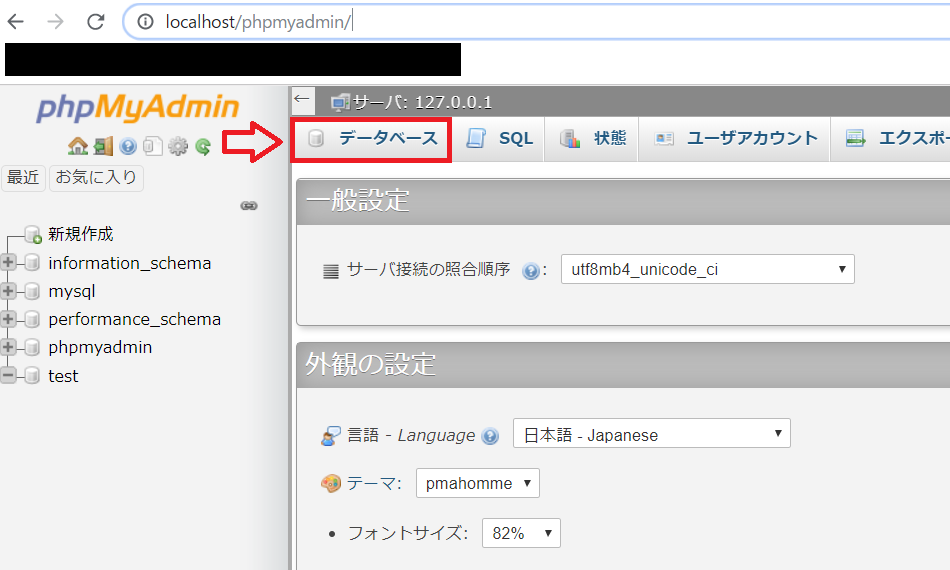Image resolution: width=950 pixels, height=570 pixels.
Task: Click the phpMyAdmin home icon
Action: (x=78, y=146)
